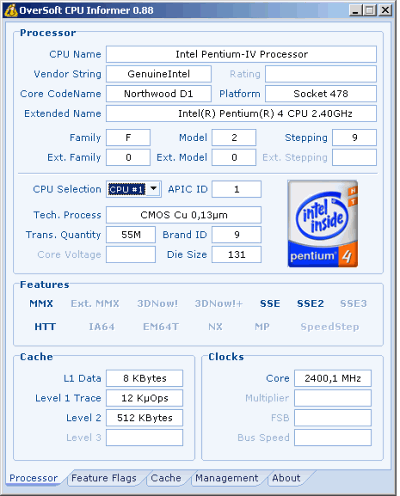Click the Family field showing F

coord(128,138)
